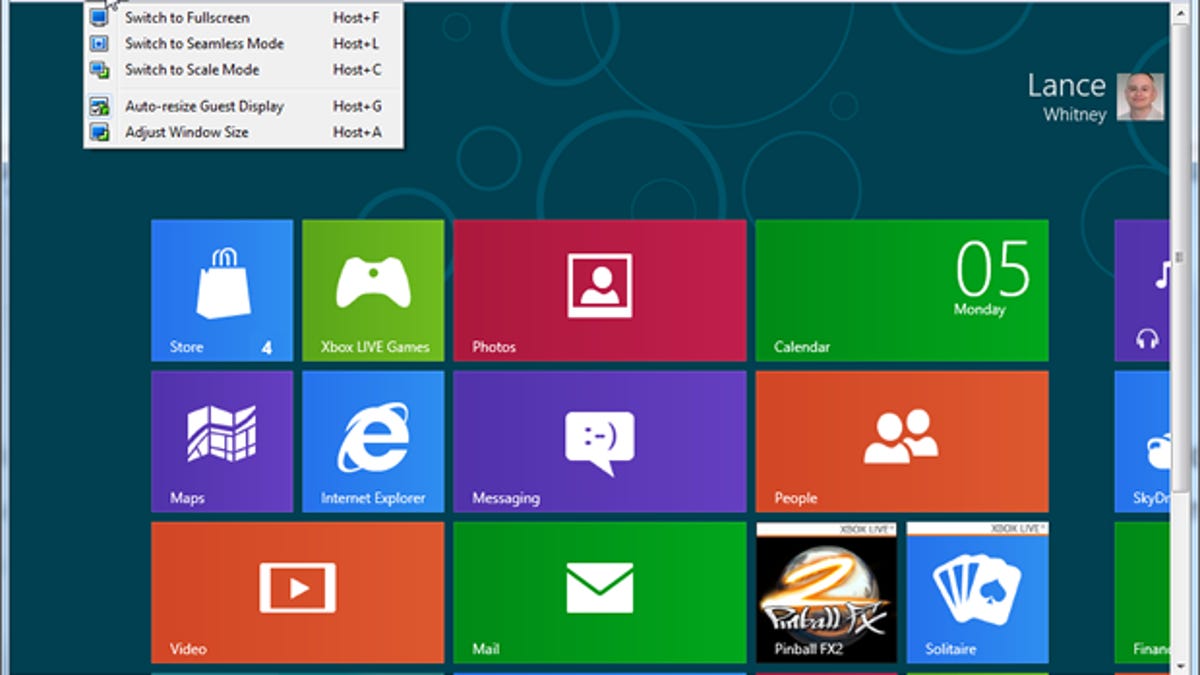The width and height of the screenshot is (1200, 675).
Task: Select Switch to Fullscreen menu item
Action: tap(187, 18)
